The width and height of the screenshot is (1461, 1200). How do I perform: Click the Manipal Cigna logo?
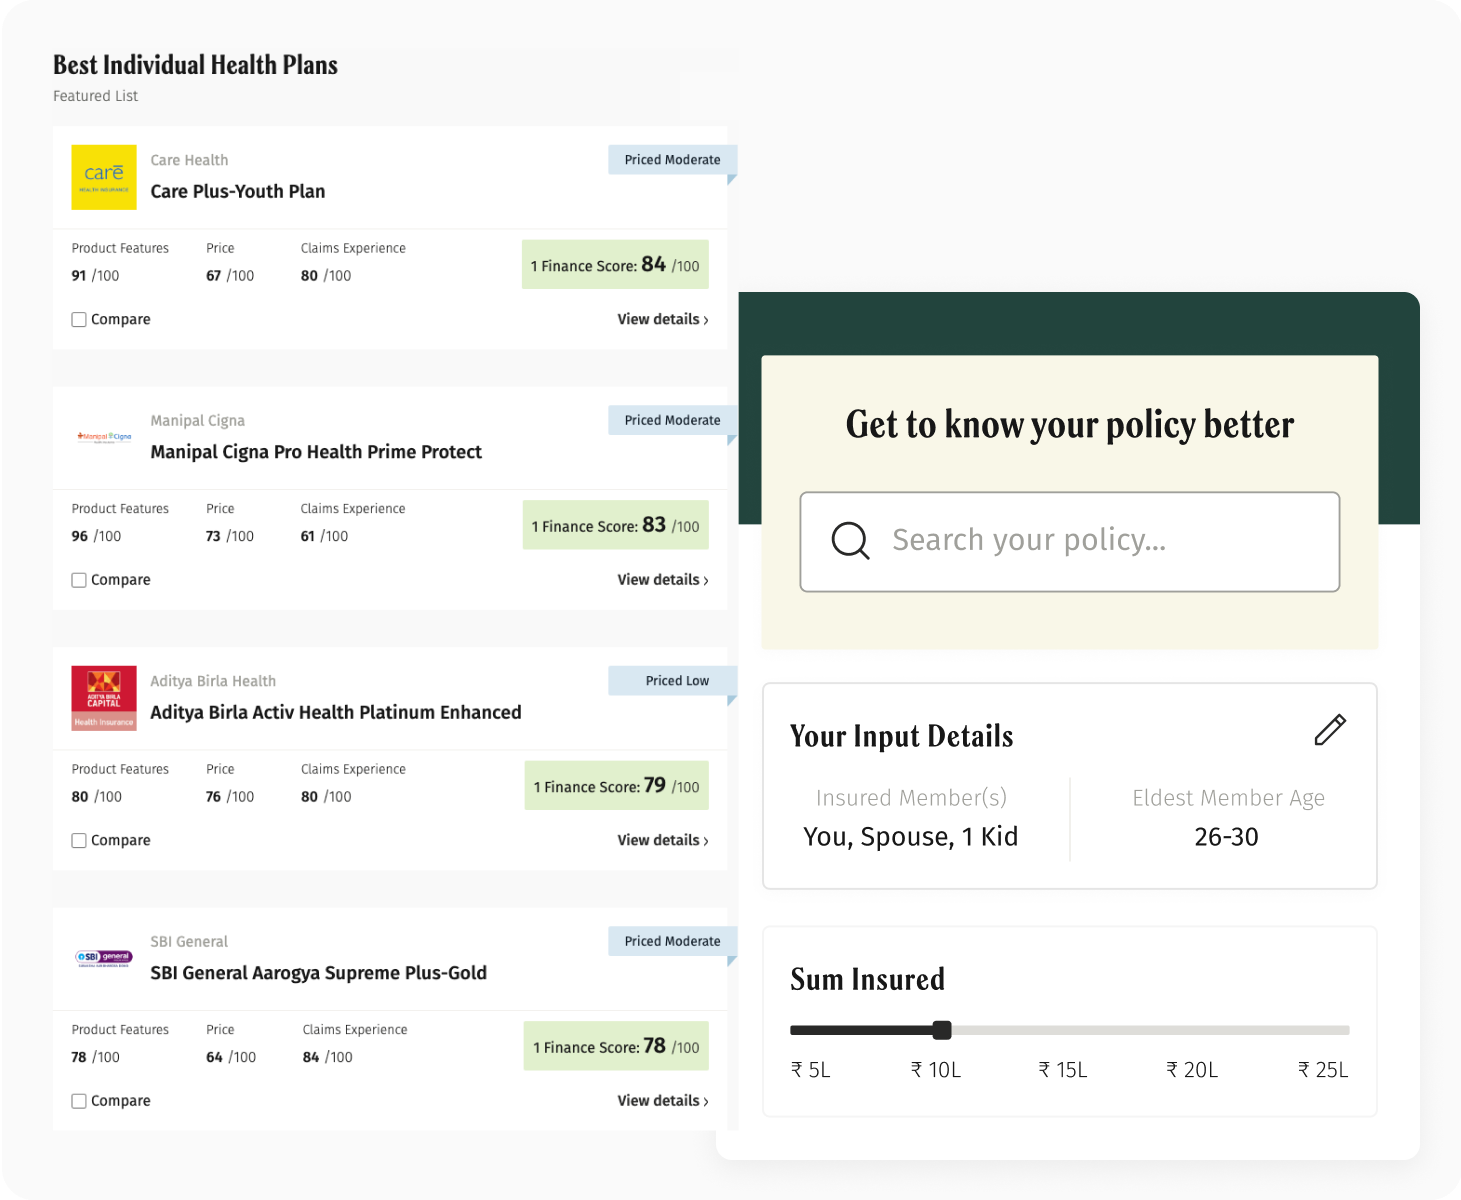pos(104,437)
